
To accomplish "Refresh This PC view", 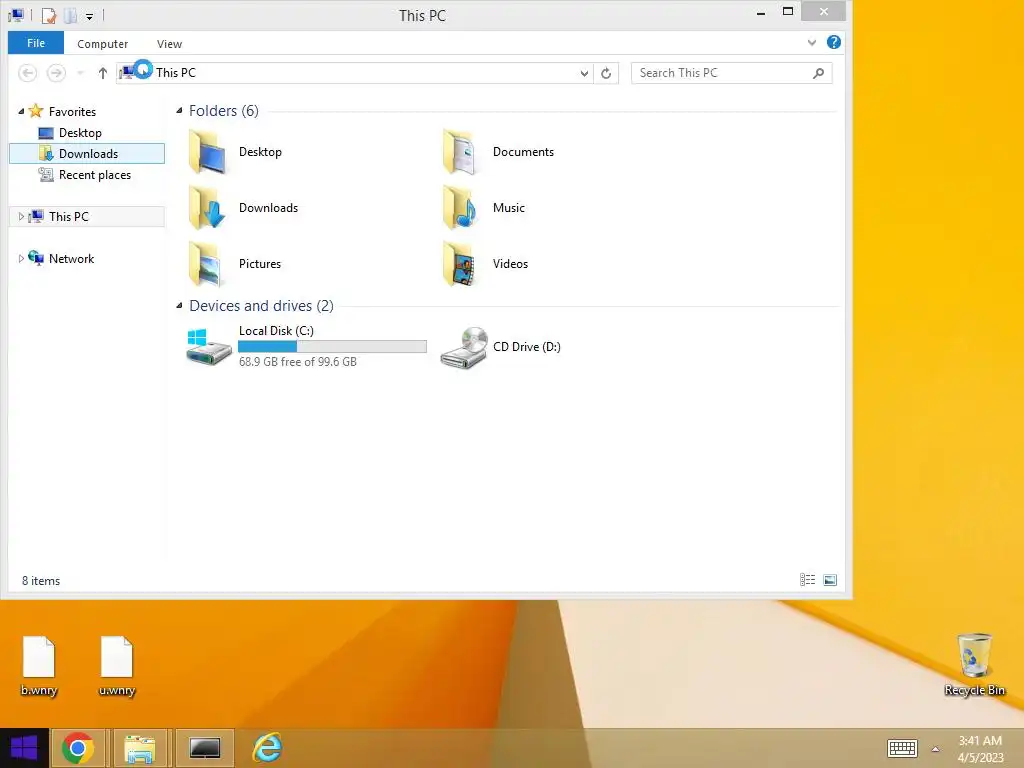I will point(606,73).
